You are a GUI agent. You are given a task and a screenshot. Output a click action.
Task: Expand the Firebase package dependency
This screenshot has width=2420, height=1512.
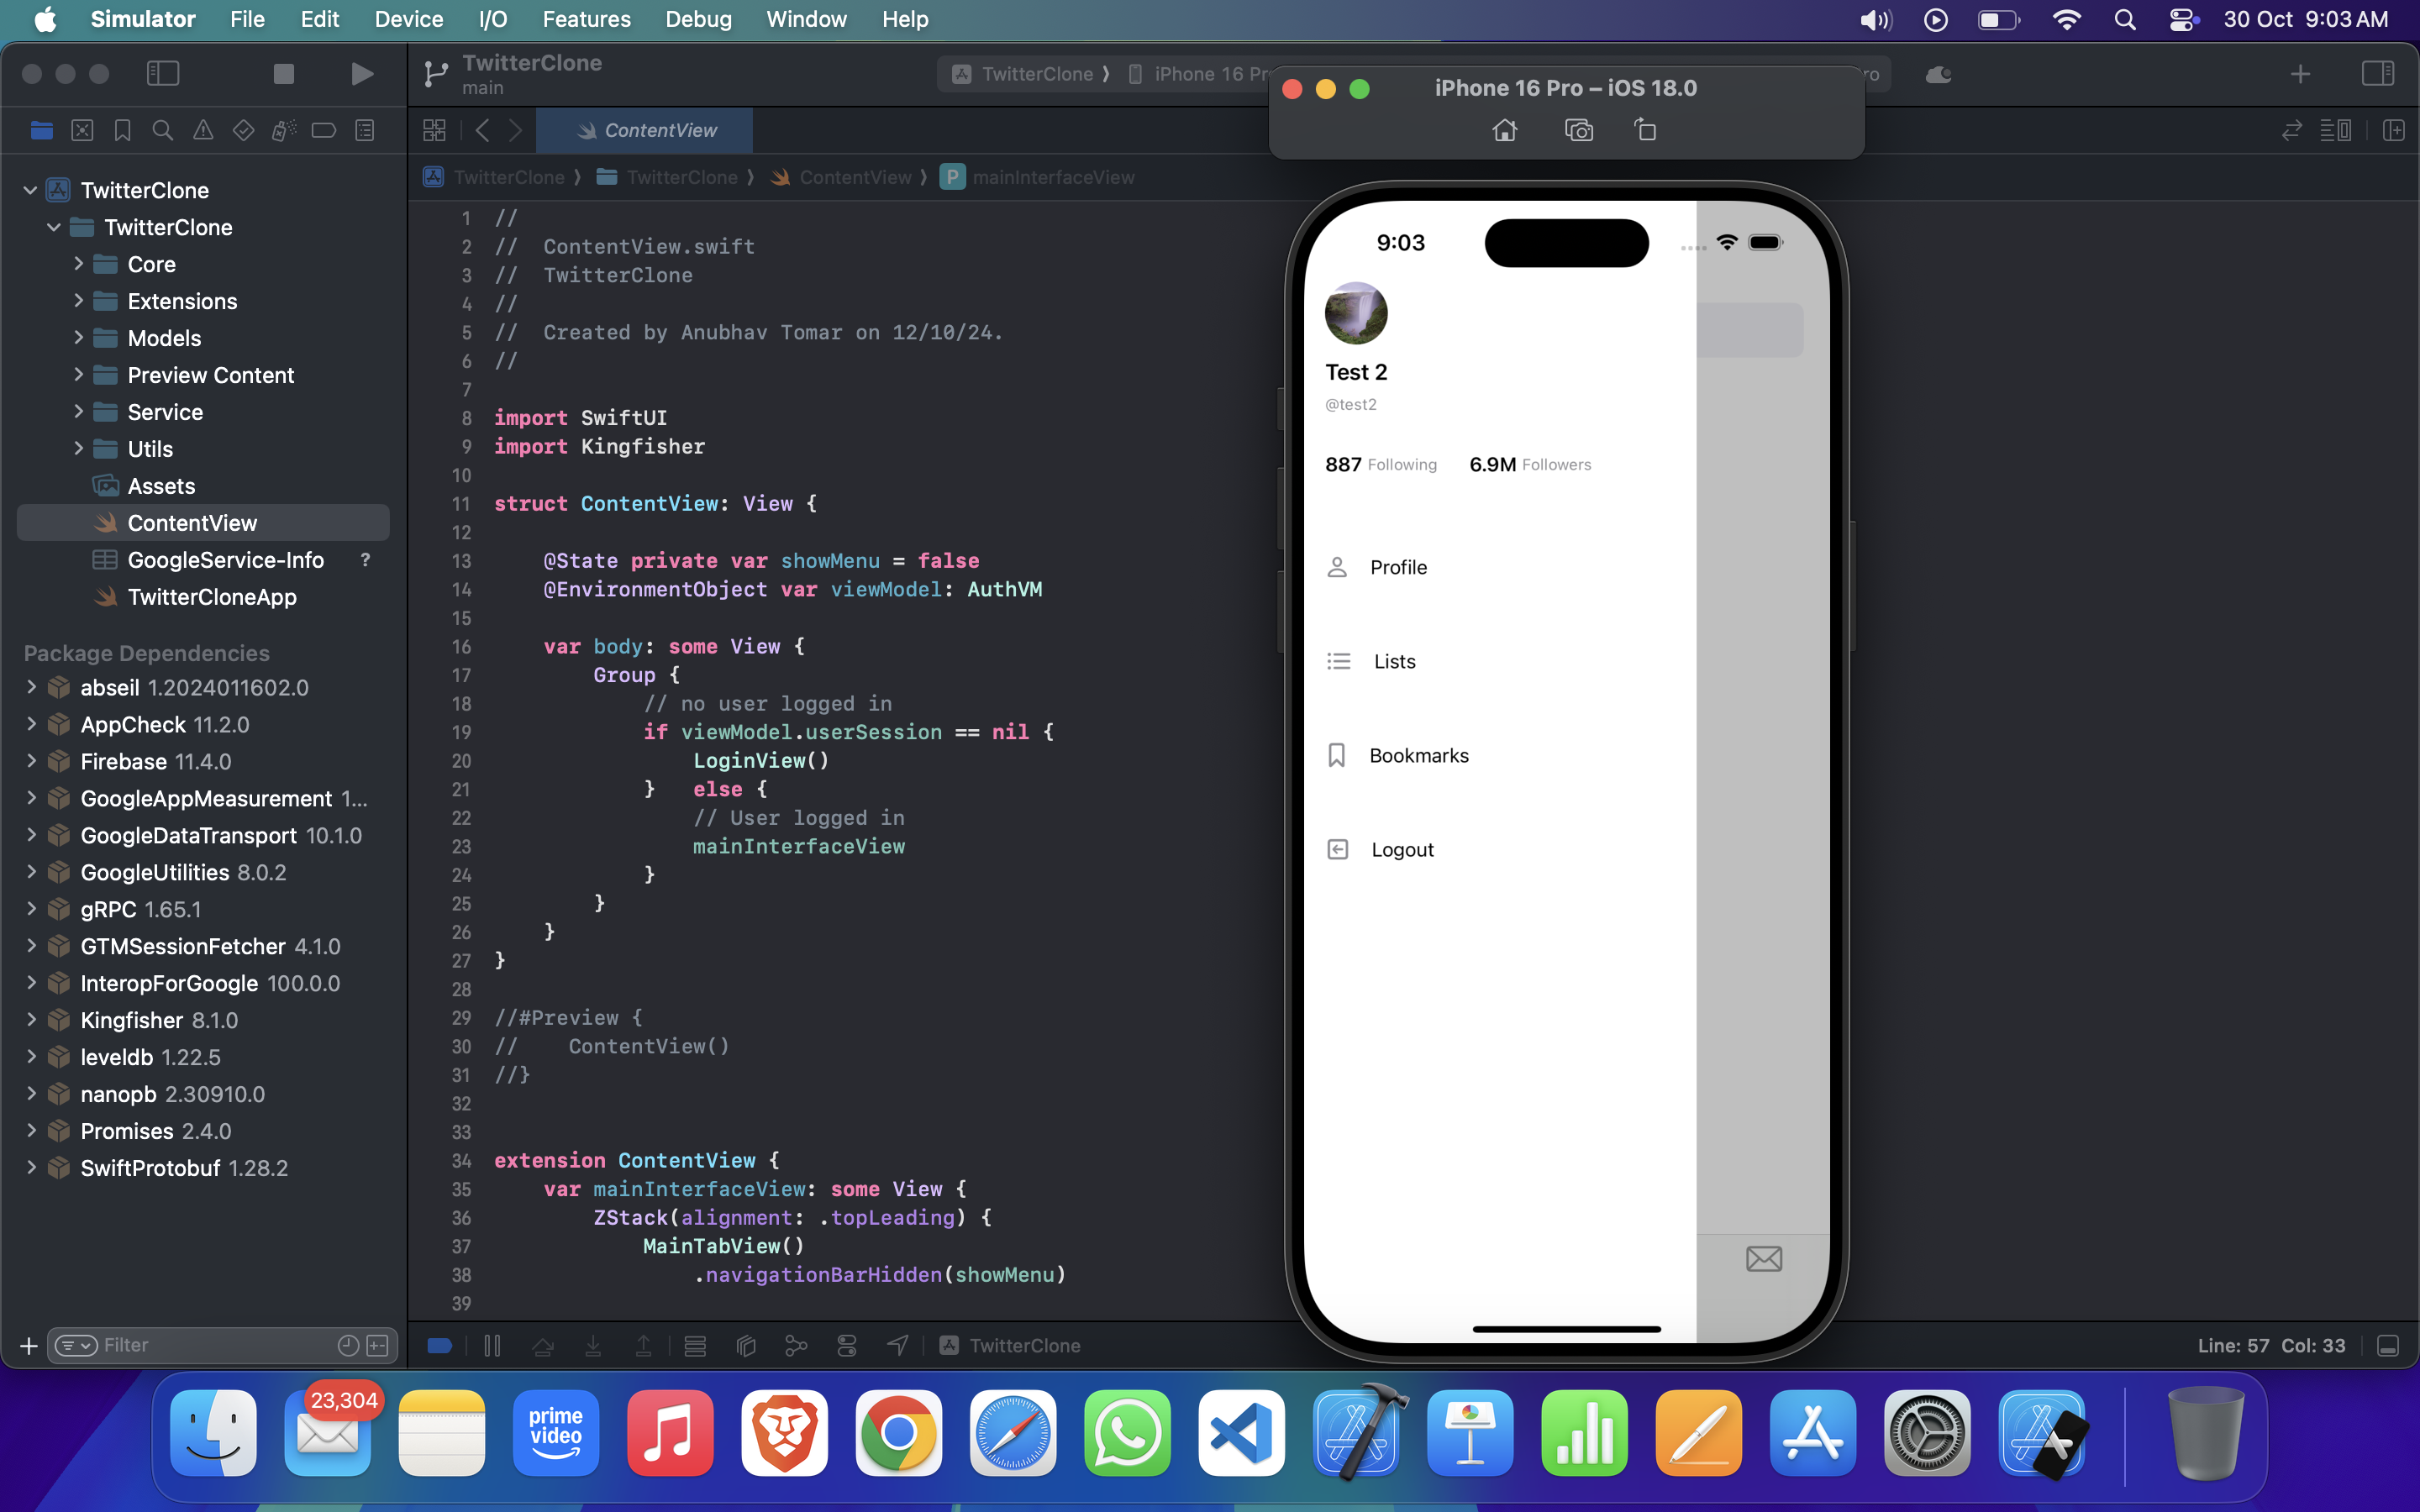pos(31,761)
